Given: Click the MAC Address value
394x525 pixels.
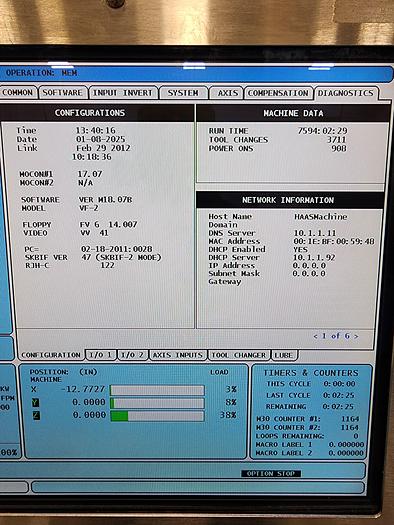Looking at the screenshot, I should point(334,241).
